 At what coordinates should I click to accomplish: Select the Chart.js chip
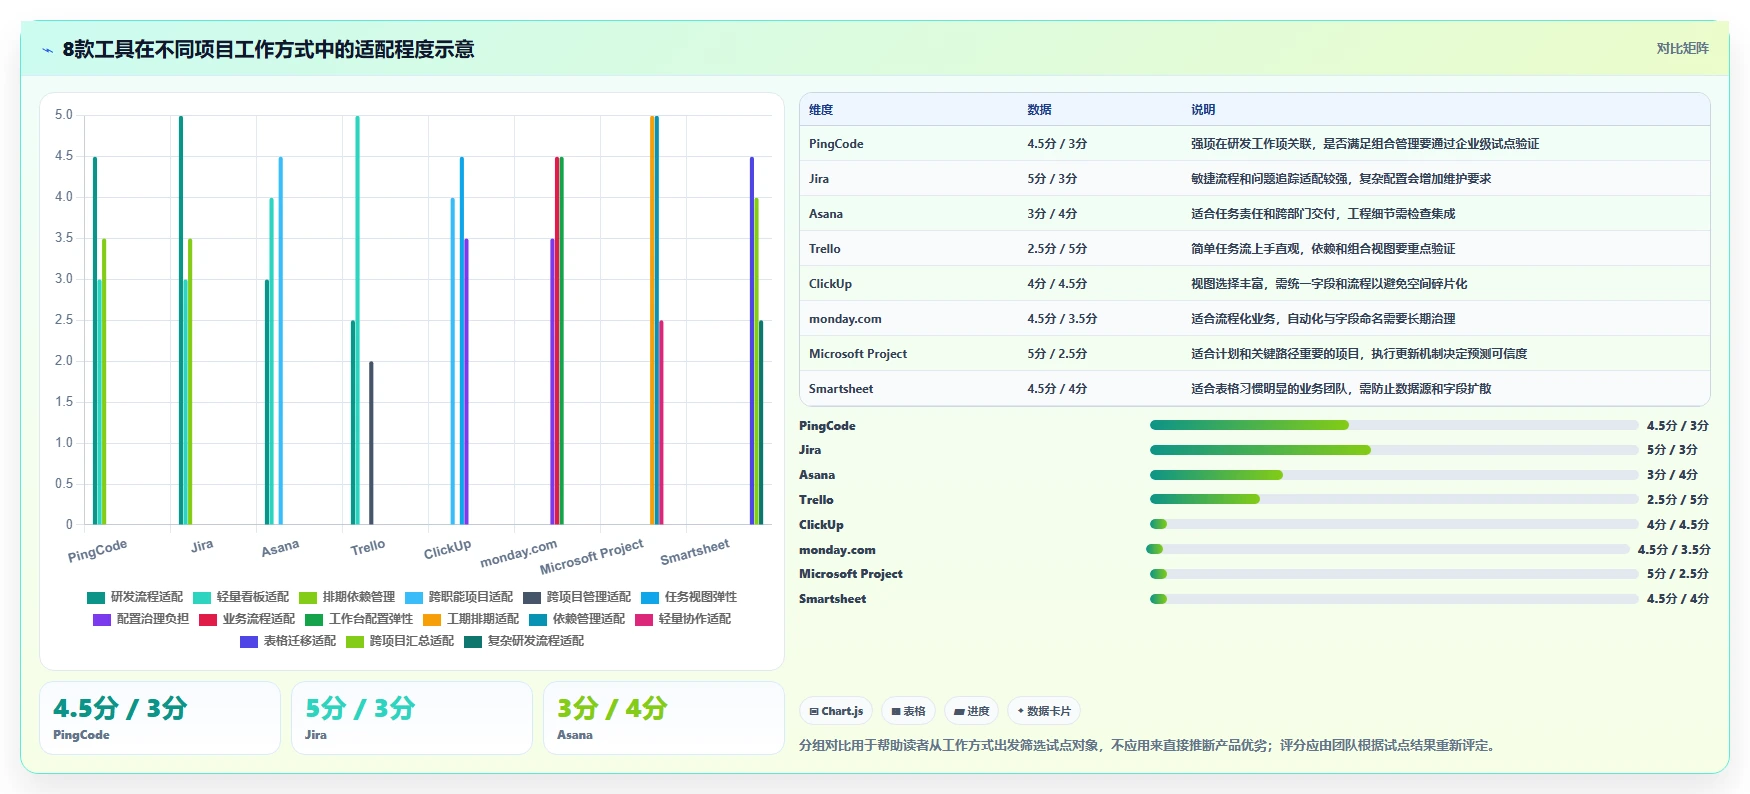[836, 711]
